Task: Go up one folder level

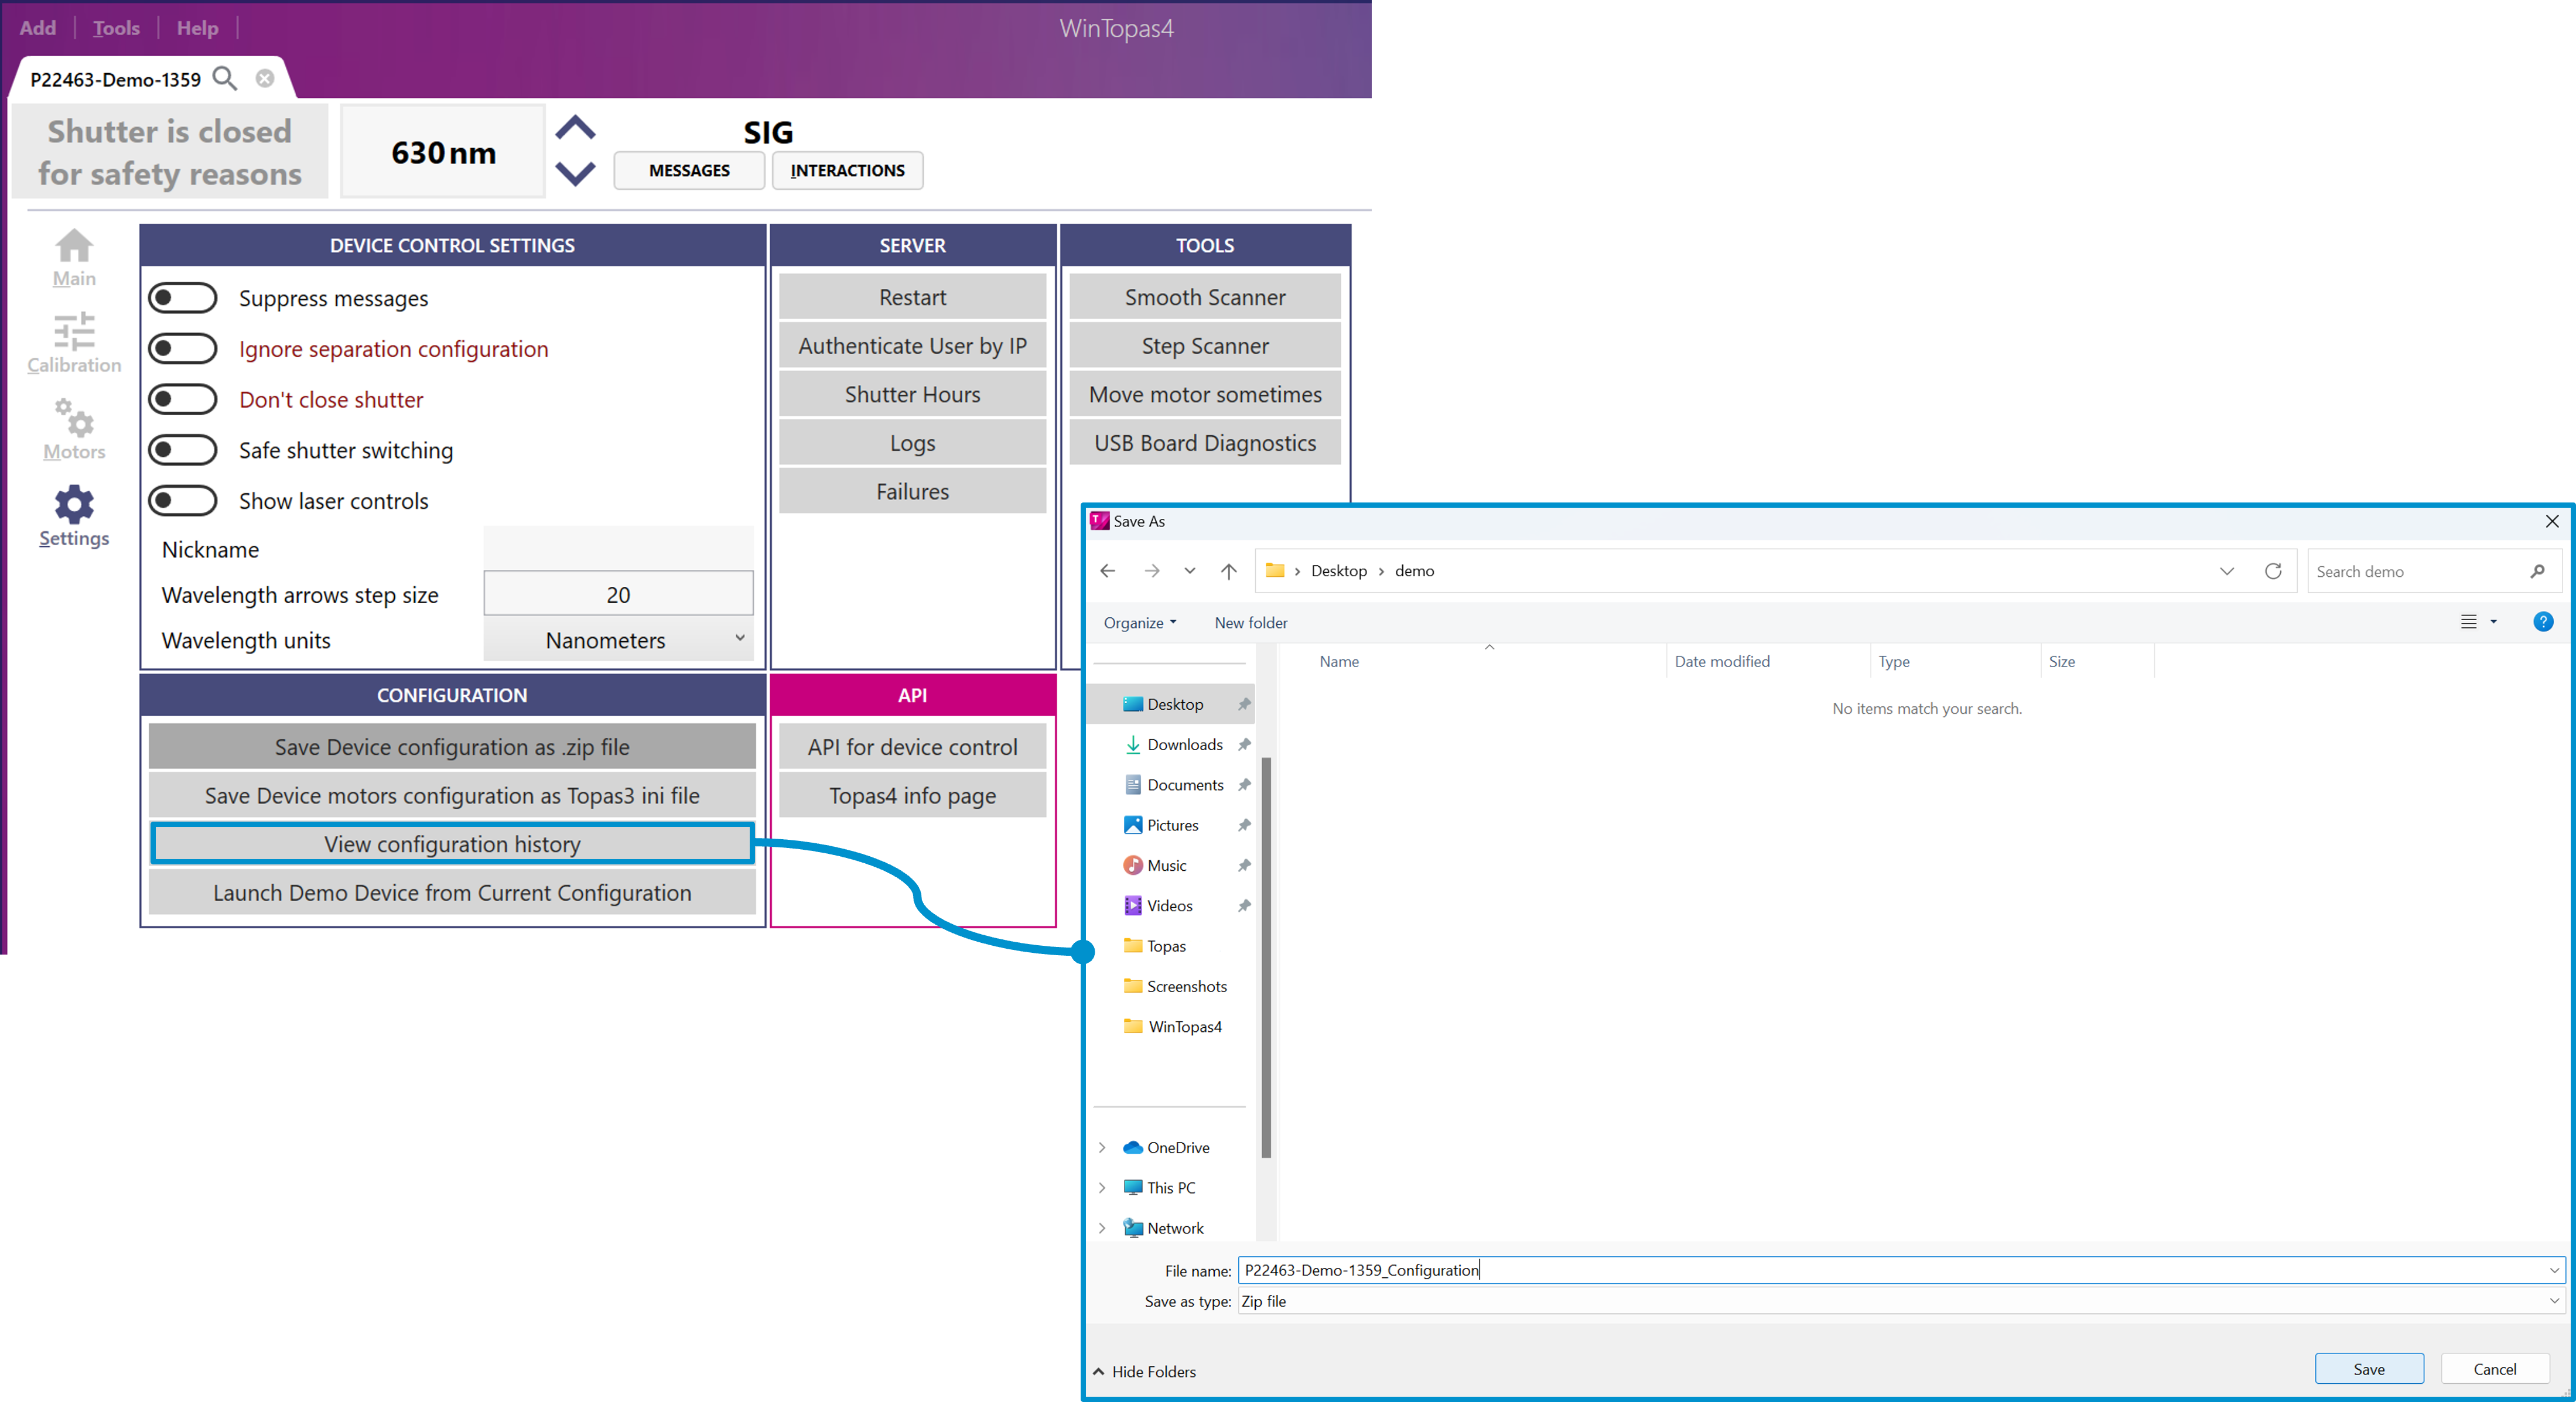Action: click(1229, 571)
